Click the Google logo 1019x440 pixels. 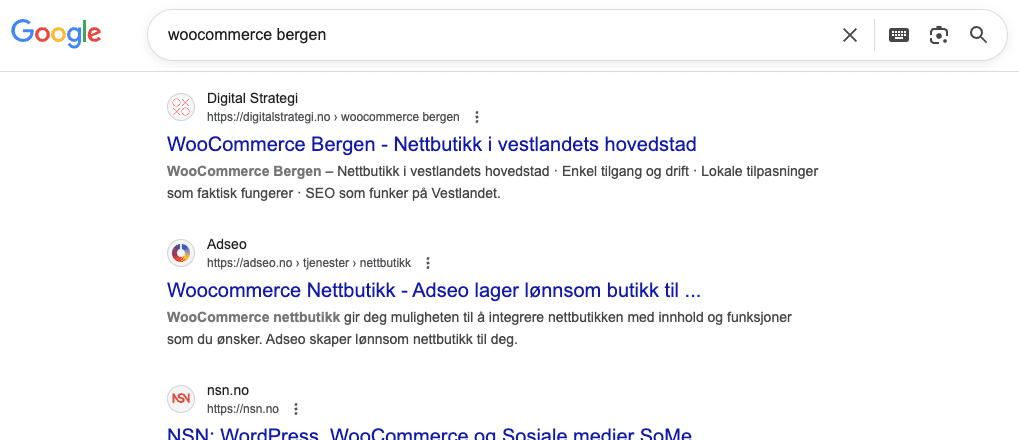[56, 34]
